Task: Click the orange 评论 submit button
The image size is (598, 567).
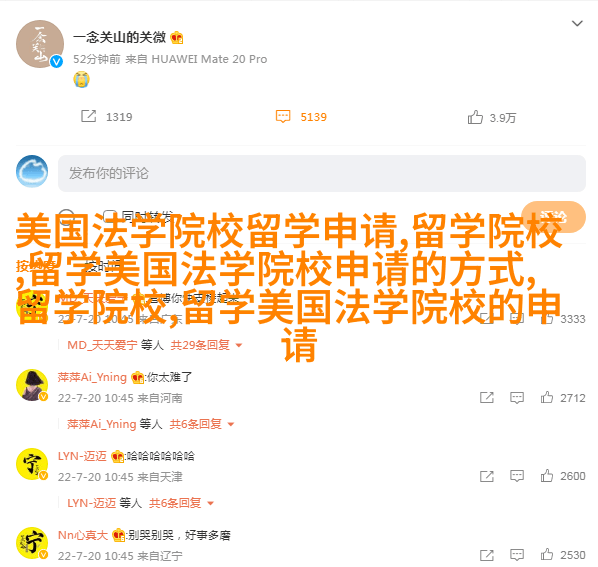Action: (553, 217)
